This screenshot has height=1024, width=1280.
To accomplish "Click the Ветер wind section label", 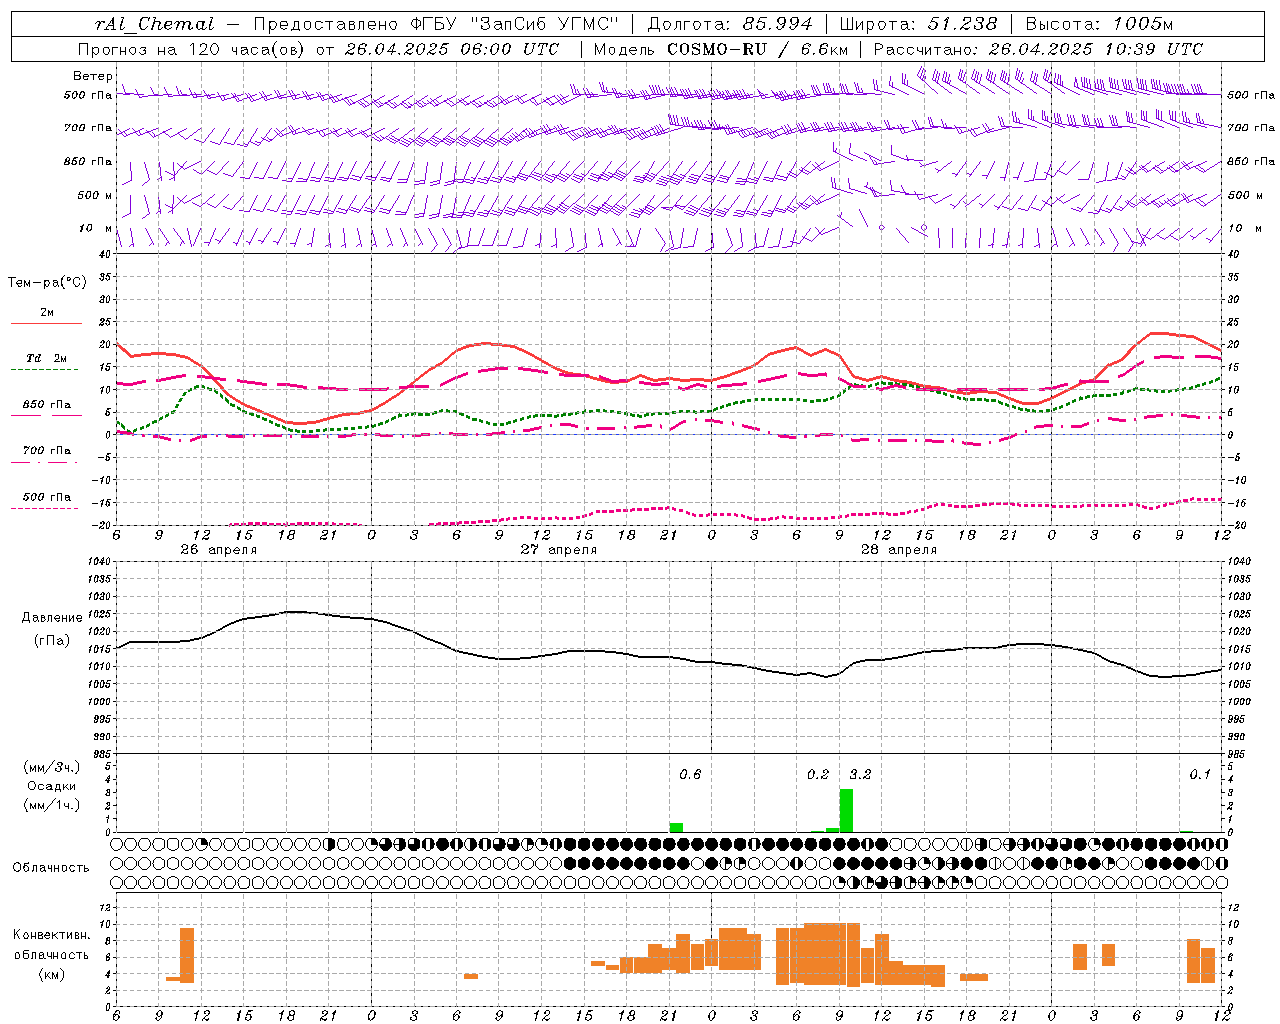I will [93, 76].
